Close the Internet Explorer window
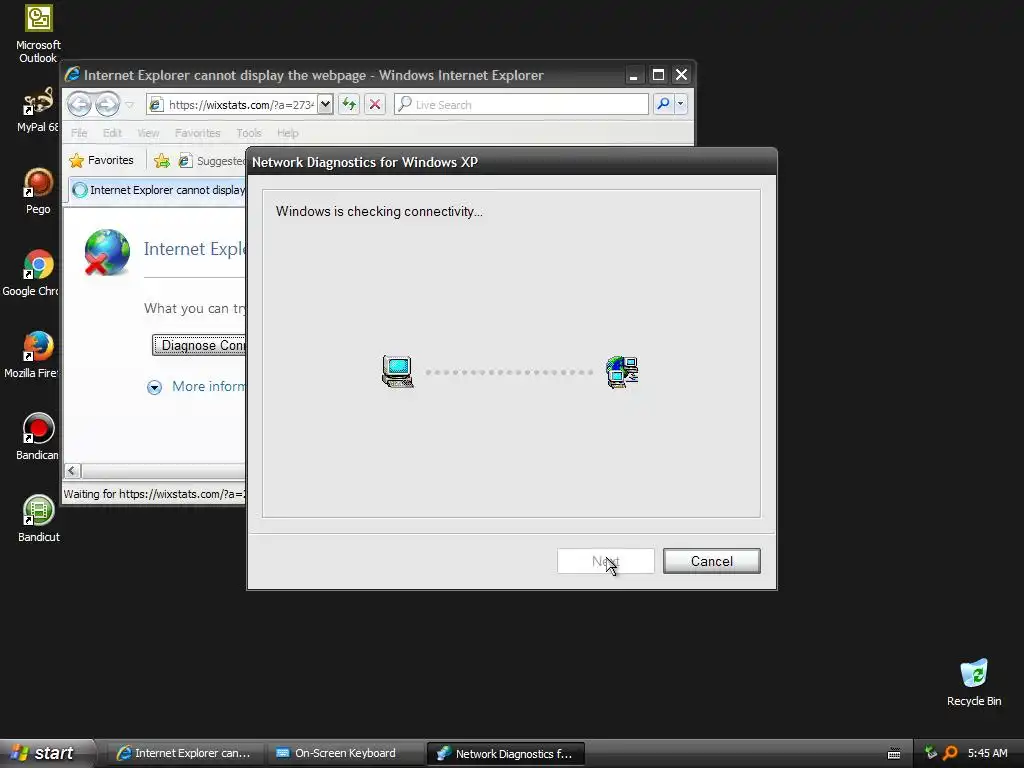1024x768 pixels. [x=681, y=75]
